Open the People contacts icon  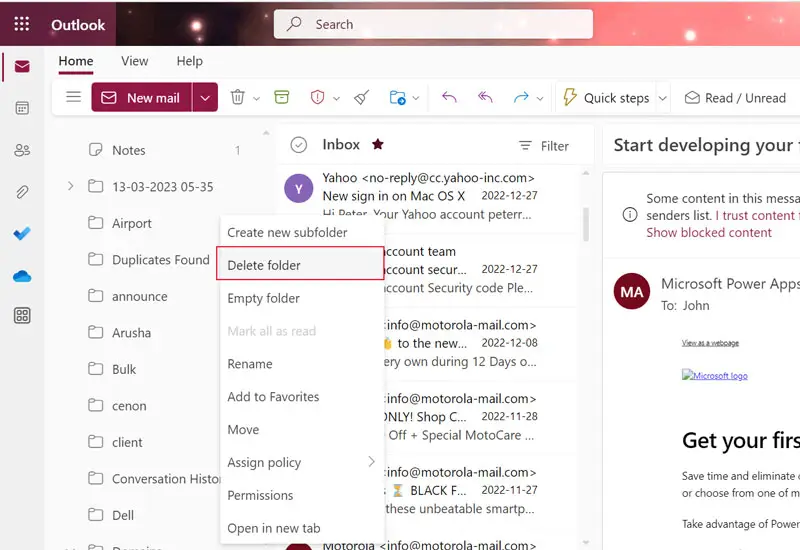(x=21, y=150)
